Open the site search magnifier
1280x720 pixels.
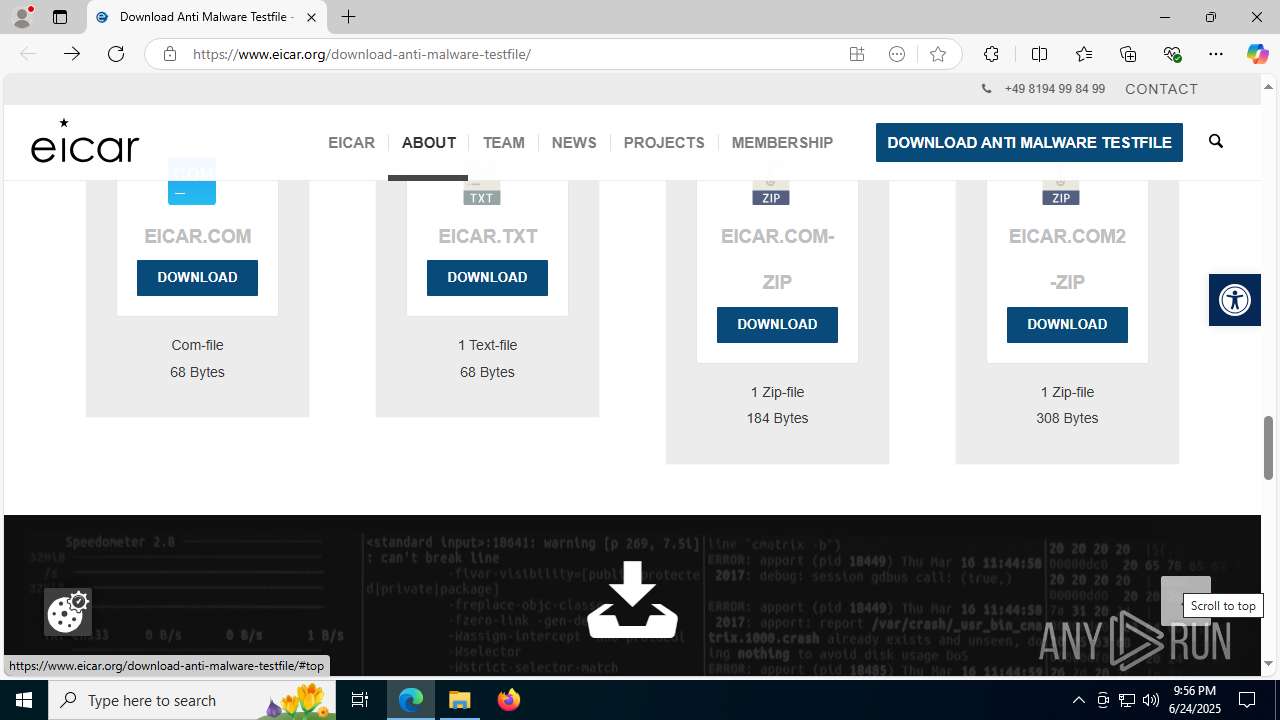coord(1216,141)
